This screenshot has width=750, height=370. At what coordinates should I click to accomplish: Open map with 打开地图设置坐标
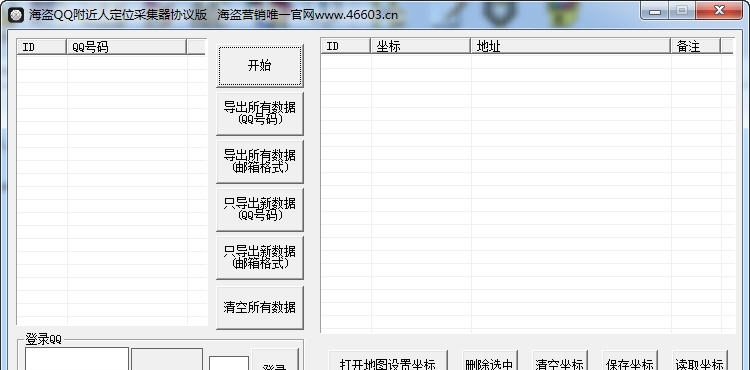(388, 361)
